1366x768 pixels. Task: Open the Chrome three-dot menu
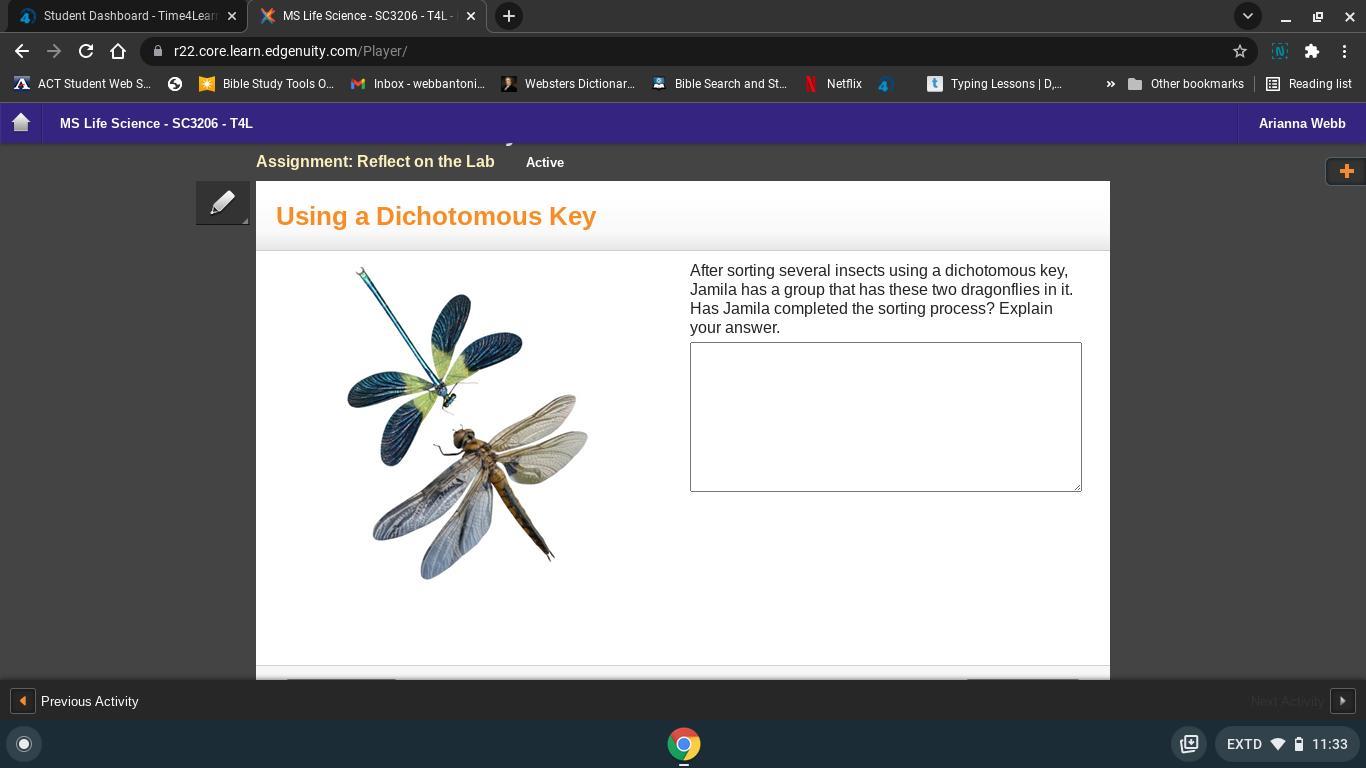1344,51
